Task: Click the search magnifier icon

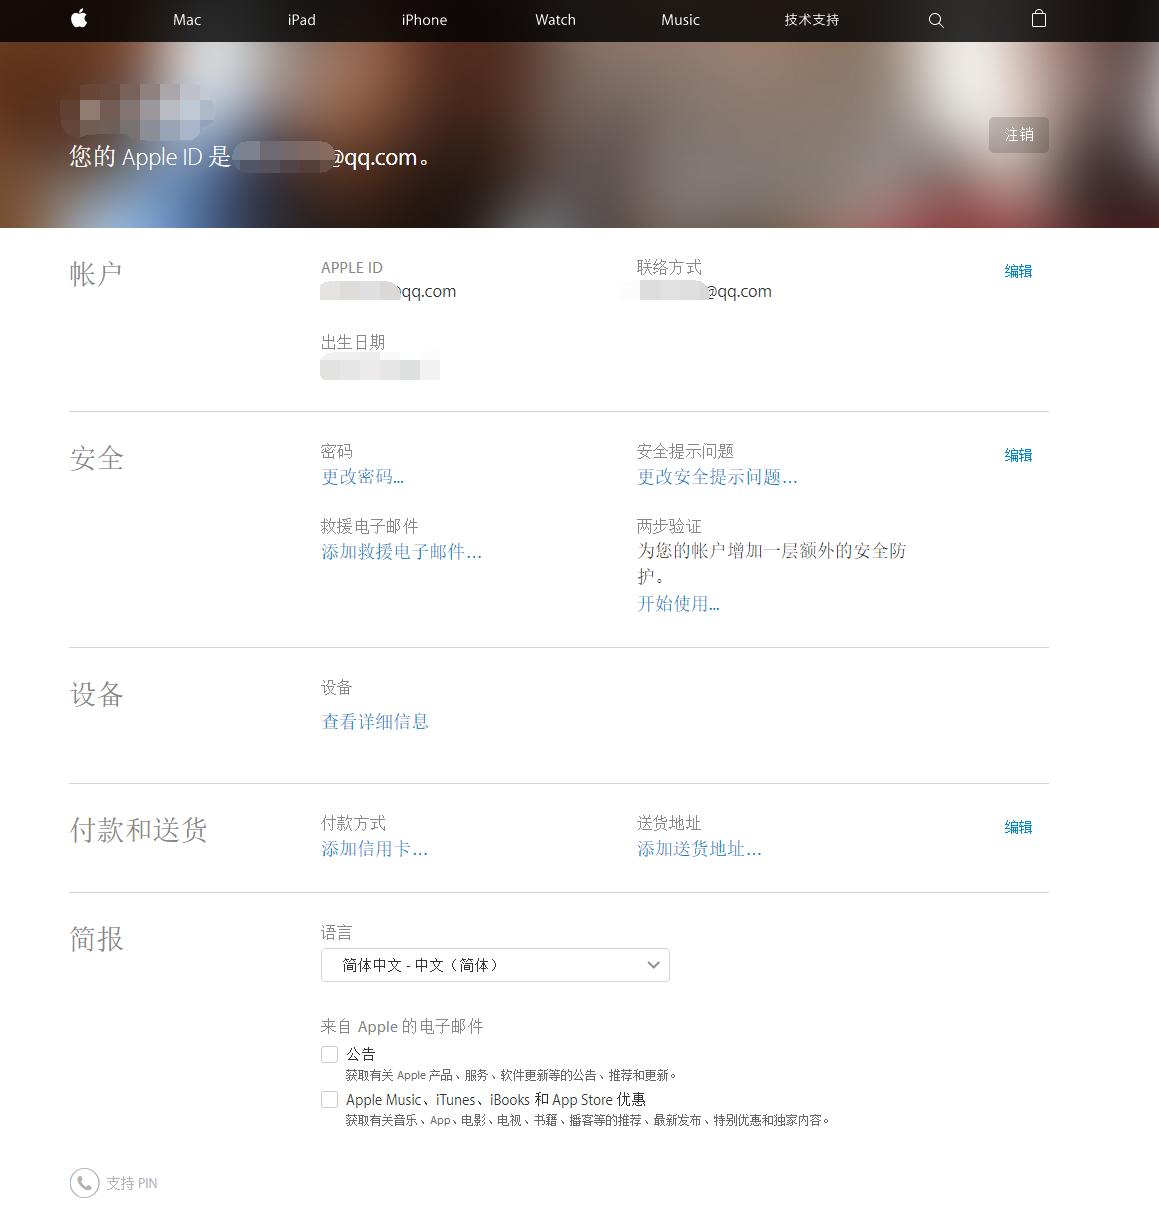Action: pyautogui.click(x=934, y=20)
